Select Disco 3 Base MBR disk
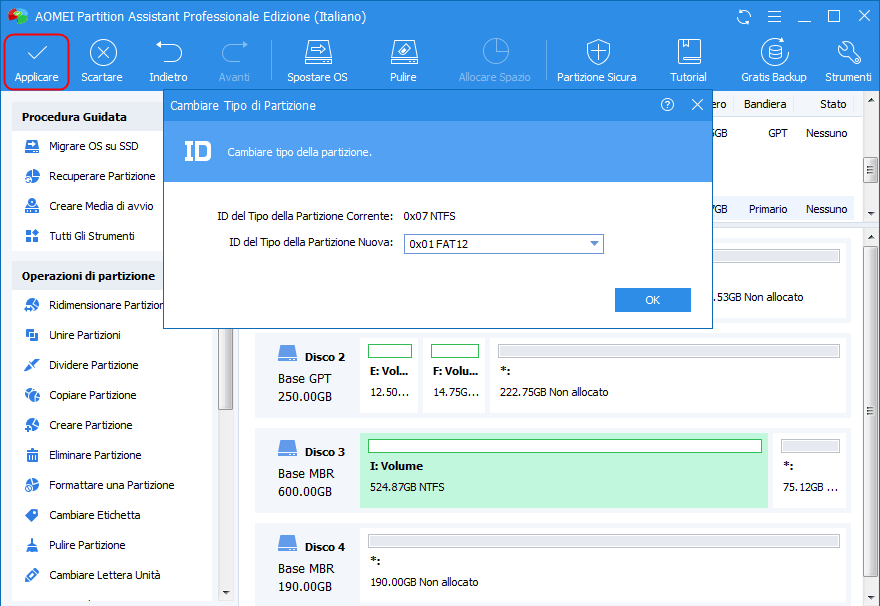The width and height of the screenshot is (880, 606). click(x=307, y=470)
